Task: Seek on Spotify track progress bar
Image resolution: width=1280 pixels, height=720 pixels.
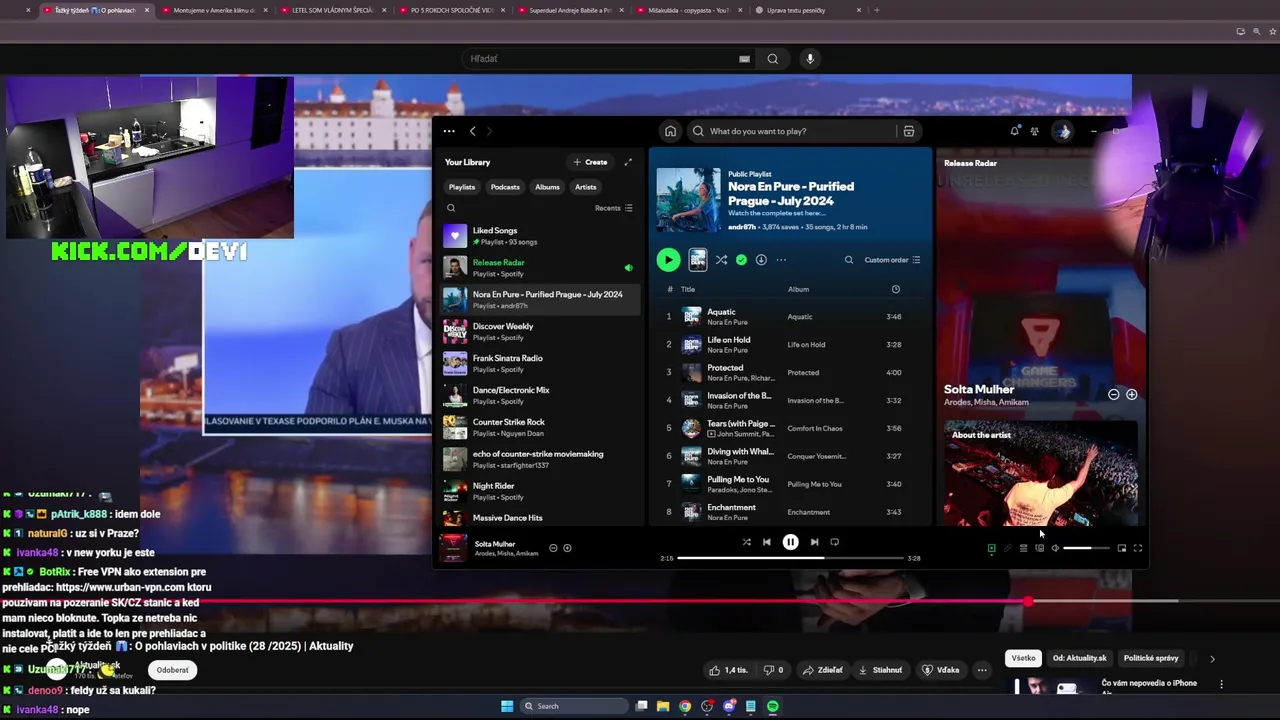Action: click(x=790, y=558)
